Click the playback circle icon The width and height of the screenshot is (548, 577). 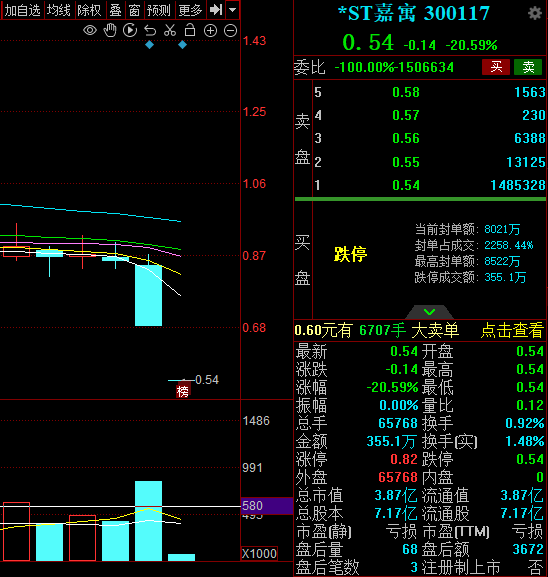click(130, 30)
